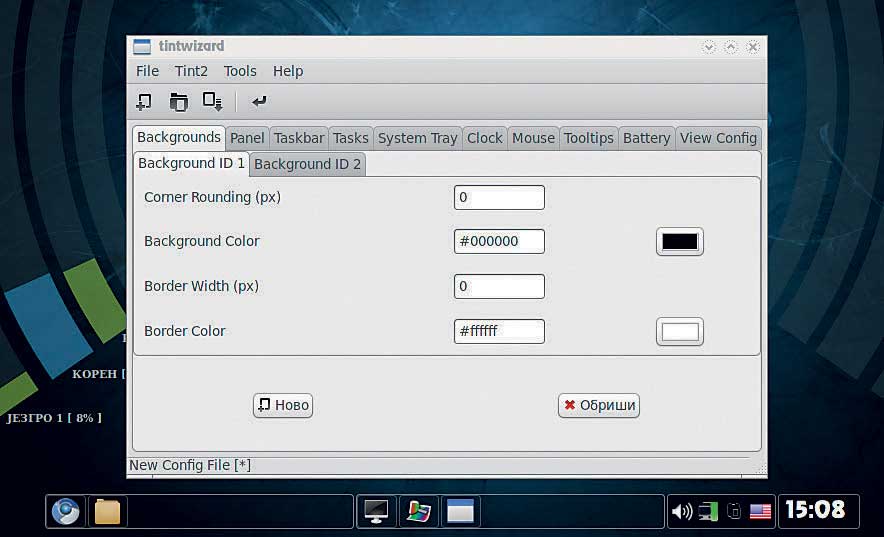Image resolution: width=884 pixels, height=537 pixels.
Task: Open the web browser launcher in the panel
Action: (65, 512)
